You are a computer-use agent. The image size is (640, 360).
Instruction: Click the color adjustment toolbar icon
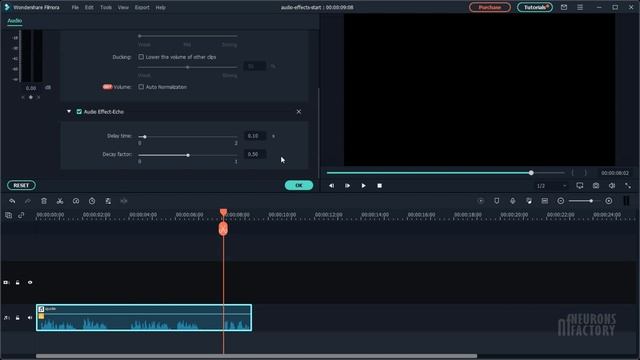[x=108, y=201]
